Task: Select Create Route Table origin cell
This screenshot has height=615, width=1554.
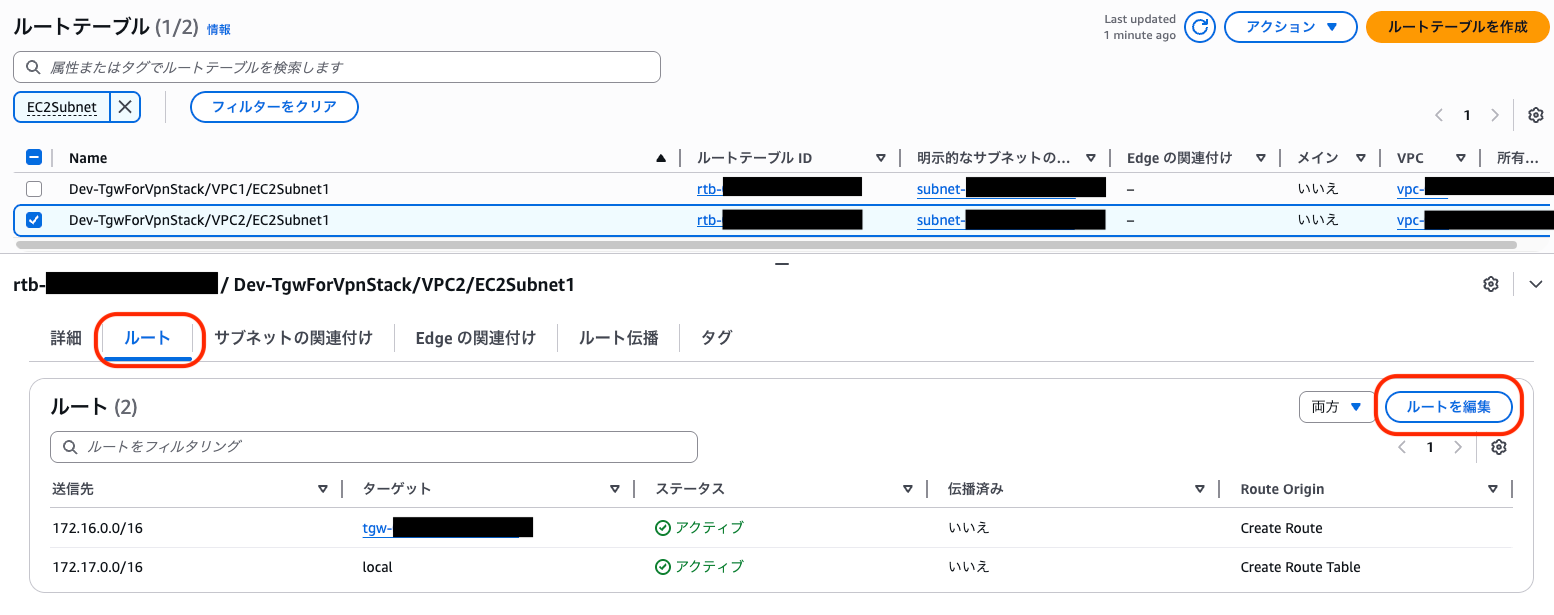Action: tap(1300, 567)
